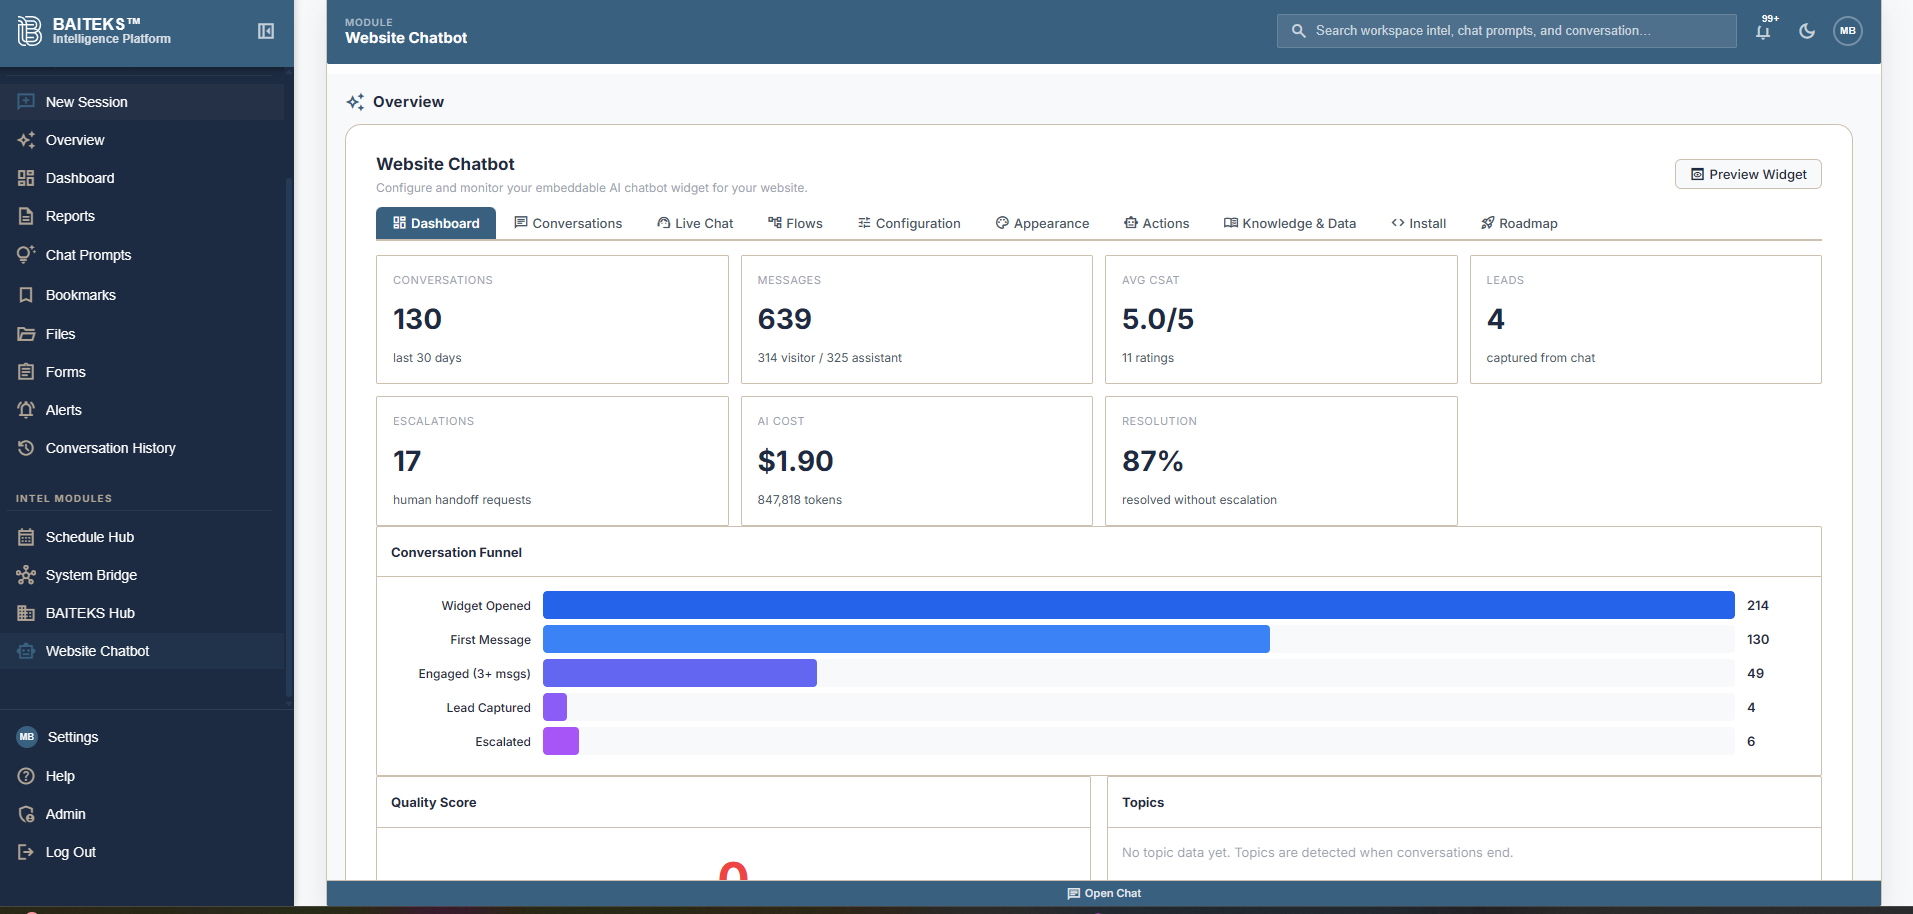Click the '87%' resolution value

[x=1152, y=461]
